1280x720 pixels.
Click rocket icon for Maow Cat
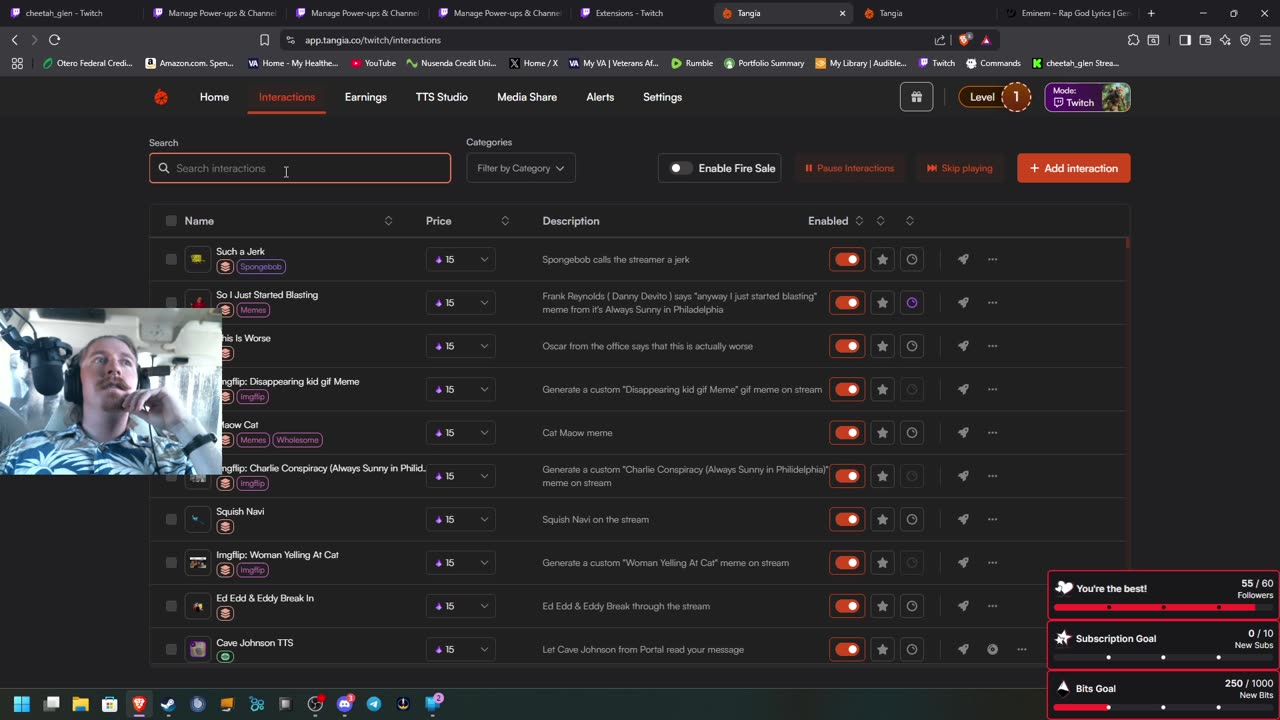point(963,433)
